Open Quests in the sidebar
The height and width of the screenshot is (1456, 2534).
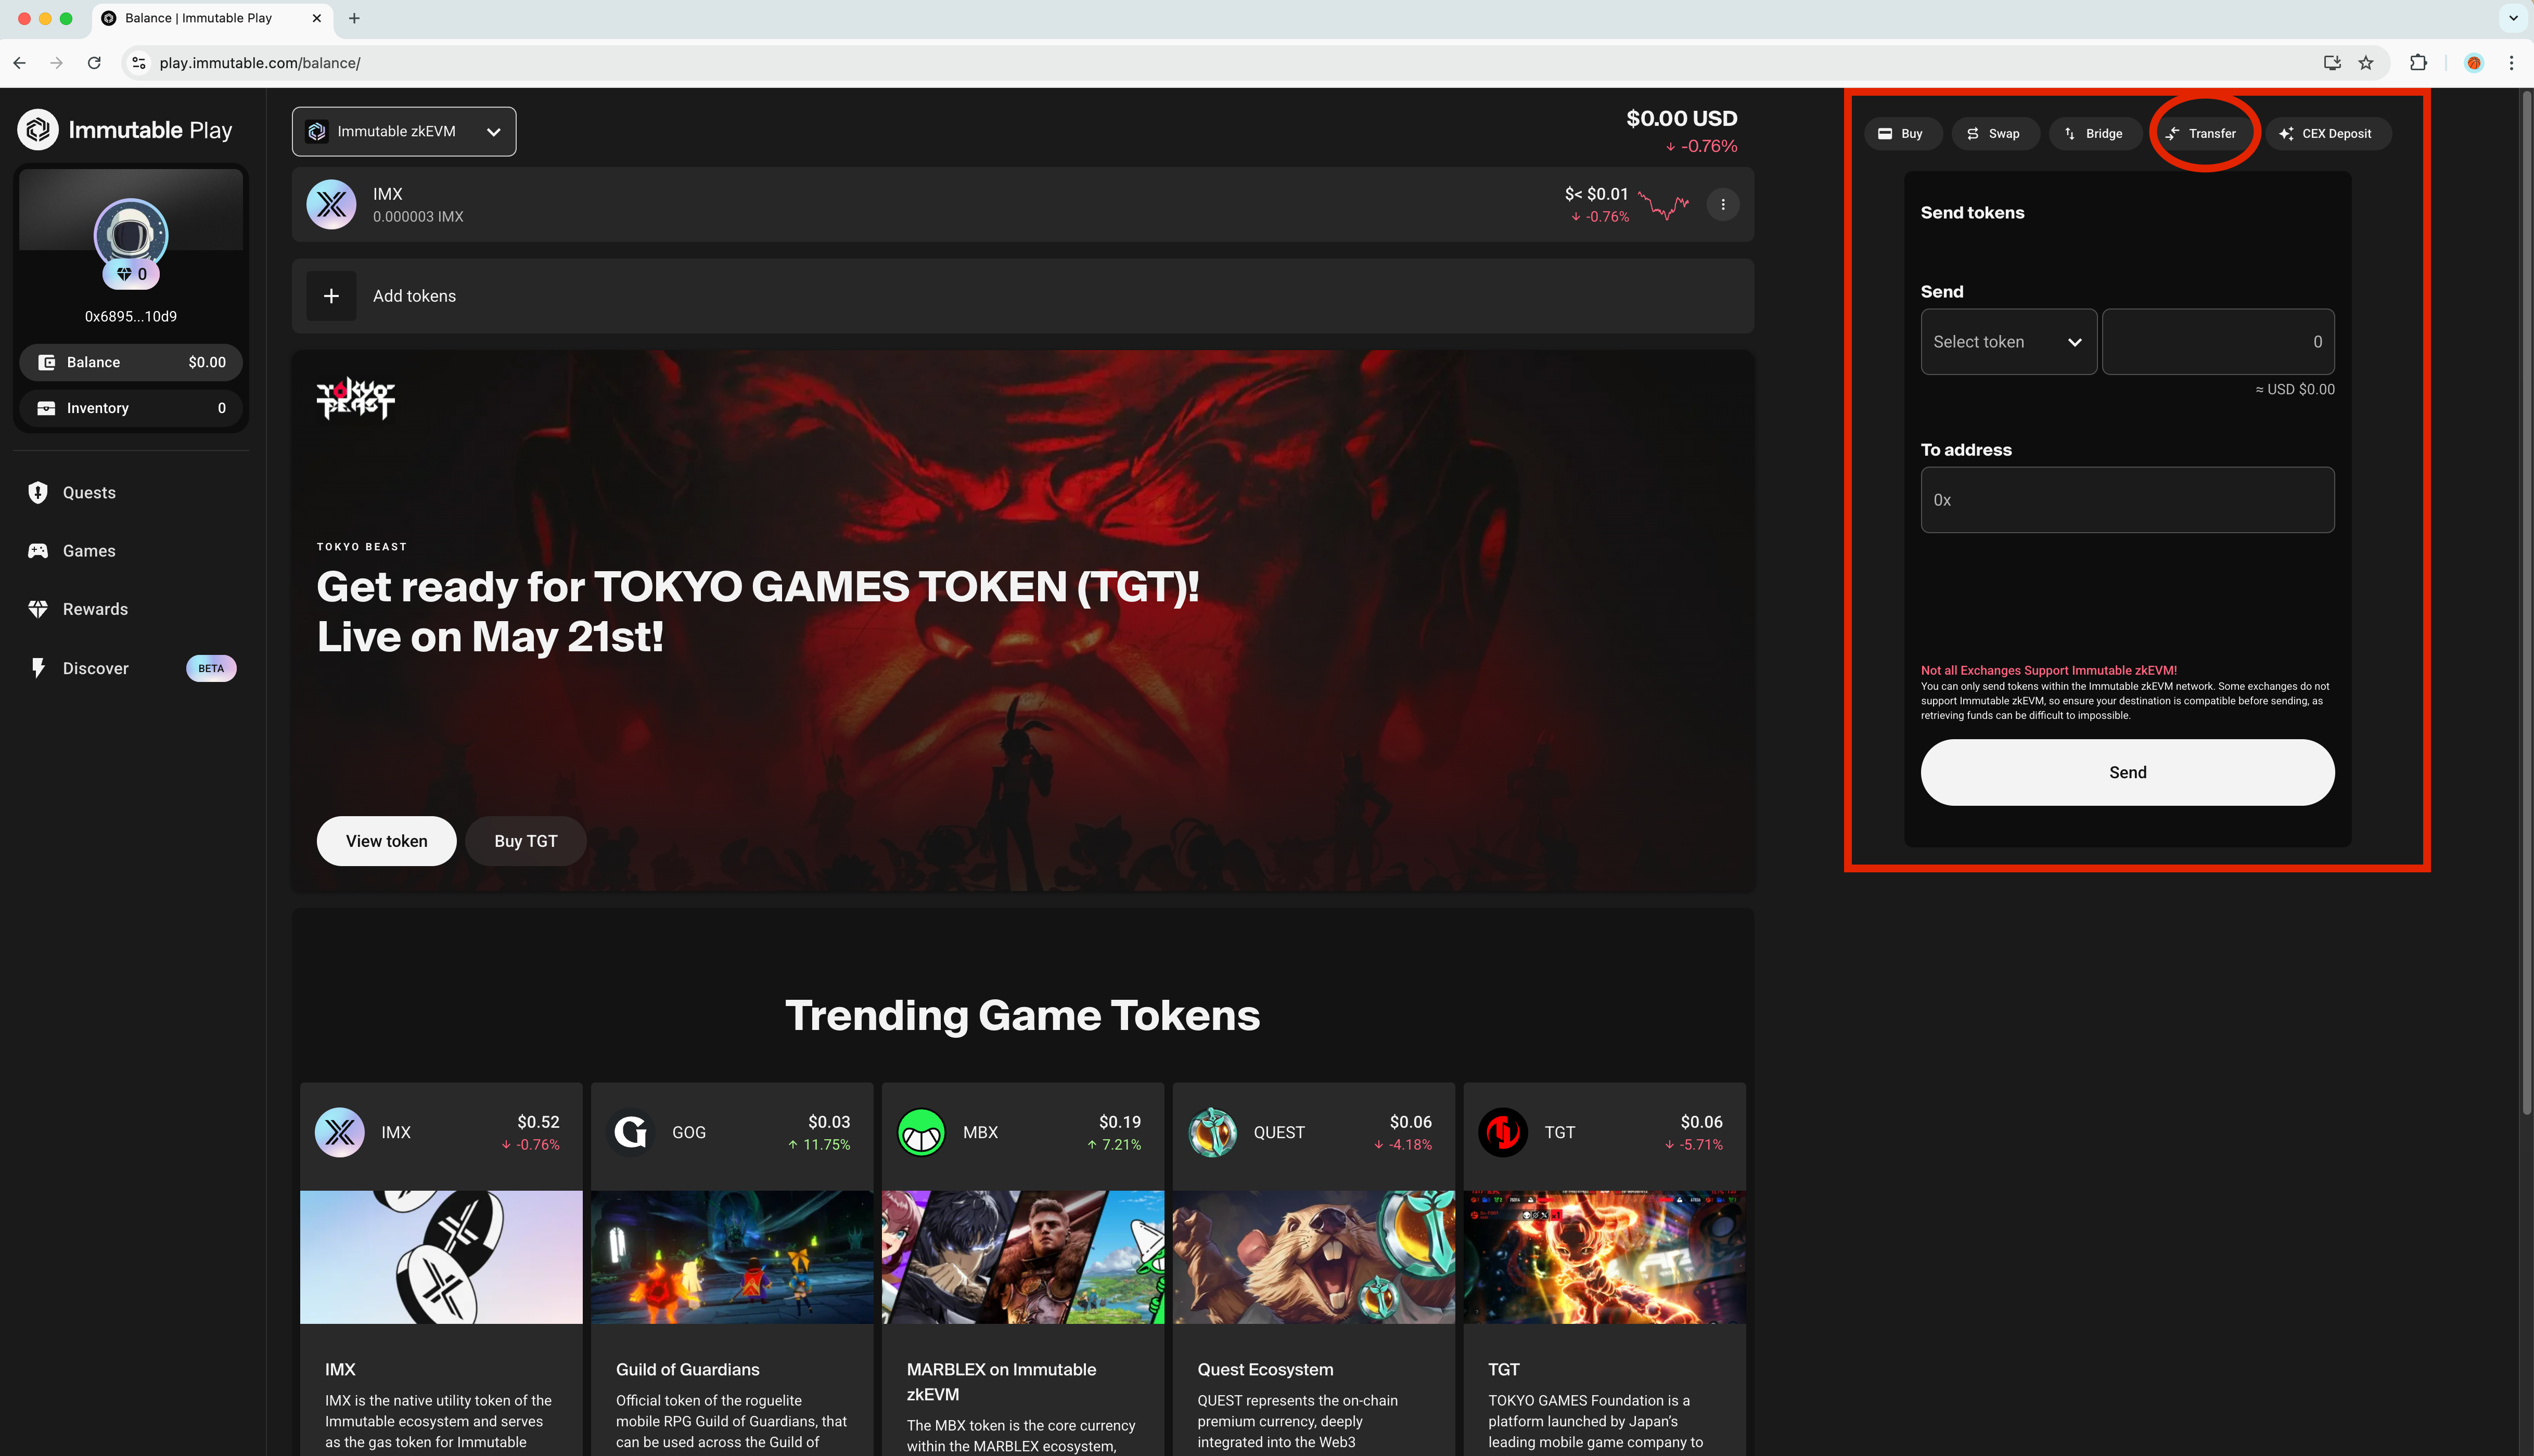pyautogui.click(x=73, y=492)
